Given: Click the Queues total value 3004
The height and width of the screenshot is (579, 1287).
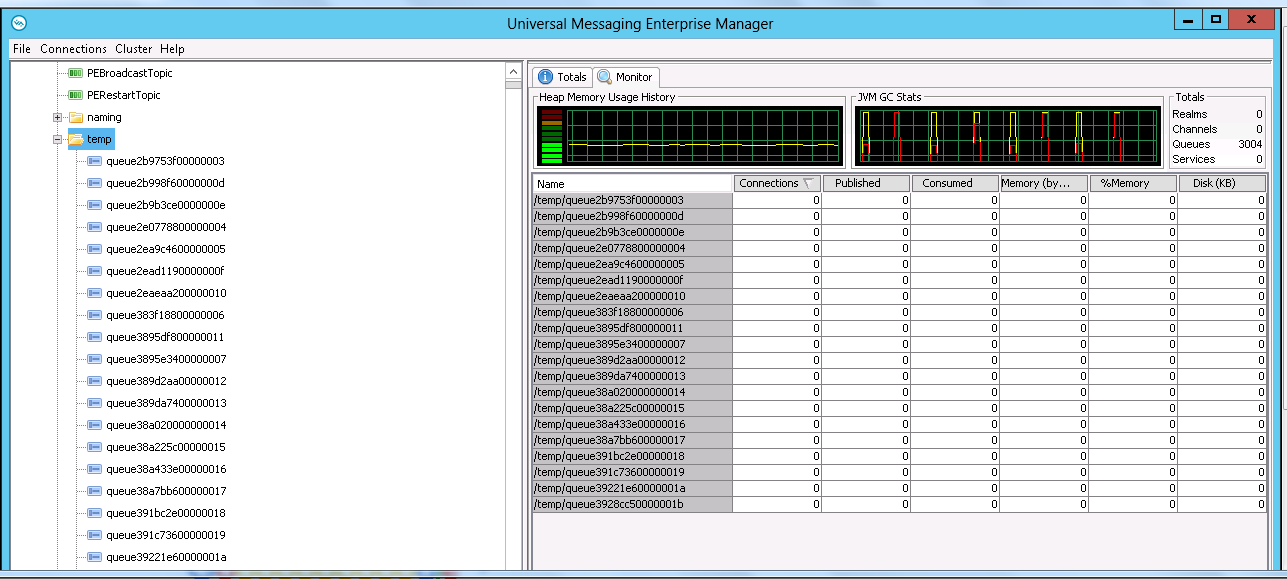Looking at the screenshot, I should point(1250,144).
